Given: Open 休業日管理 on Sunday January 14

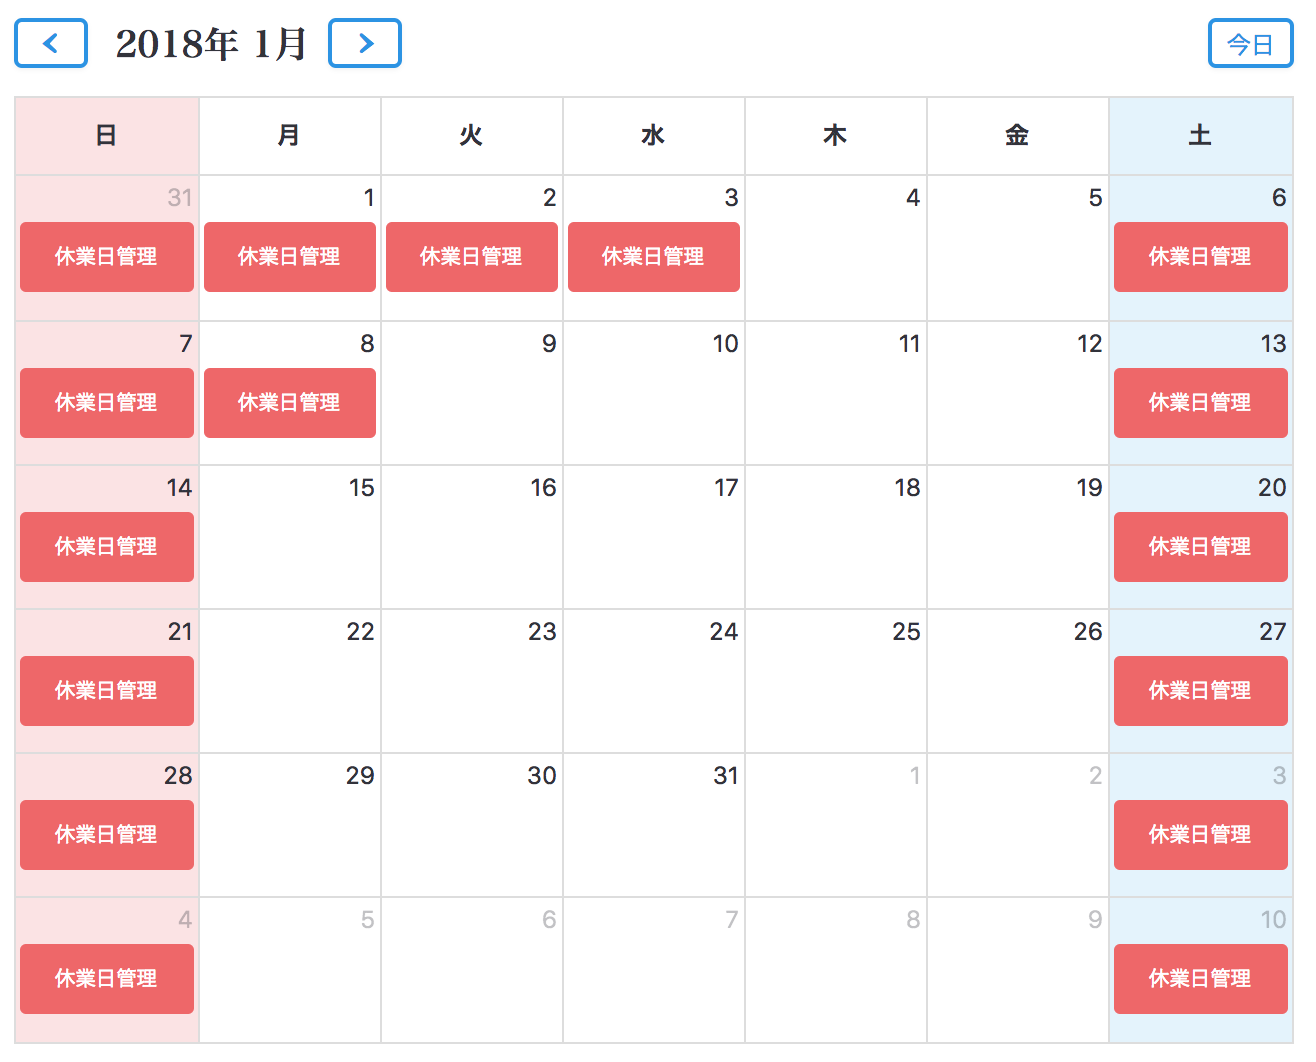Looking at the screenshot, I should [x=106, y=547].
